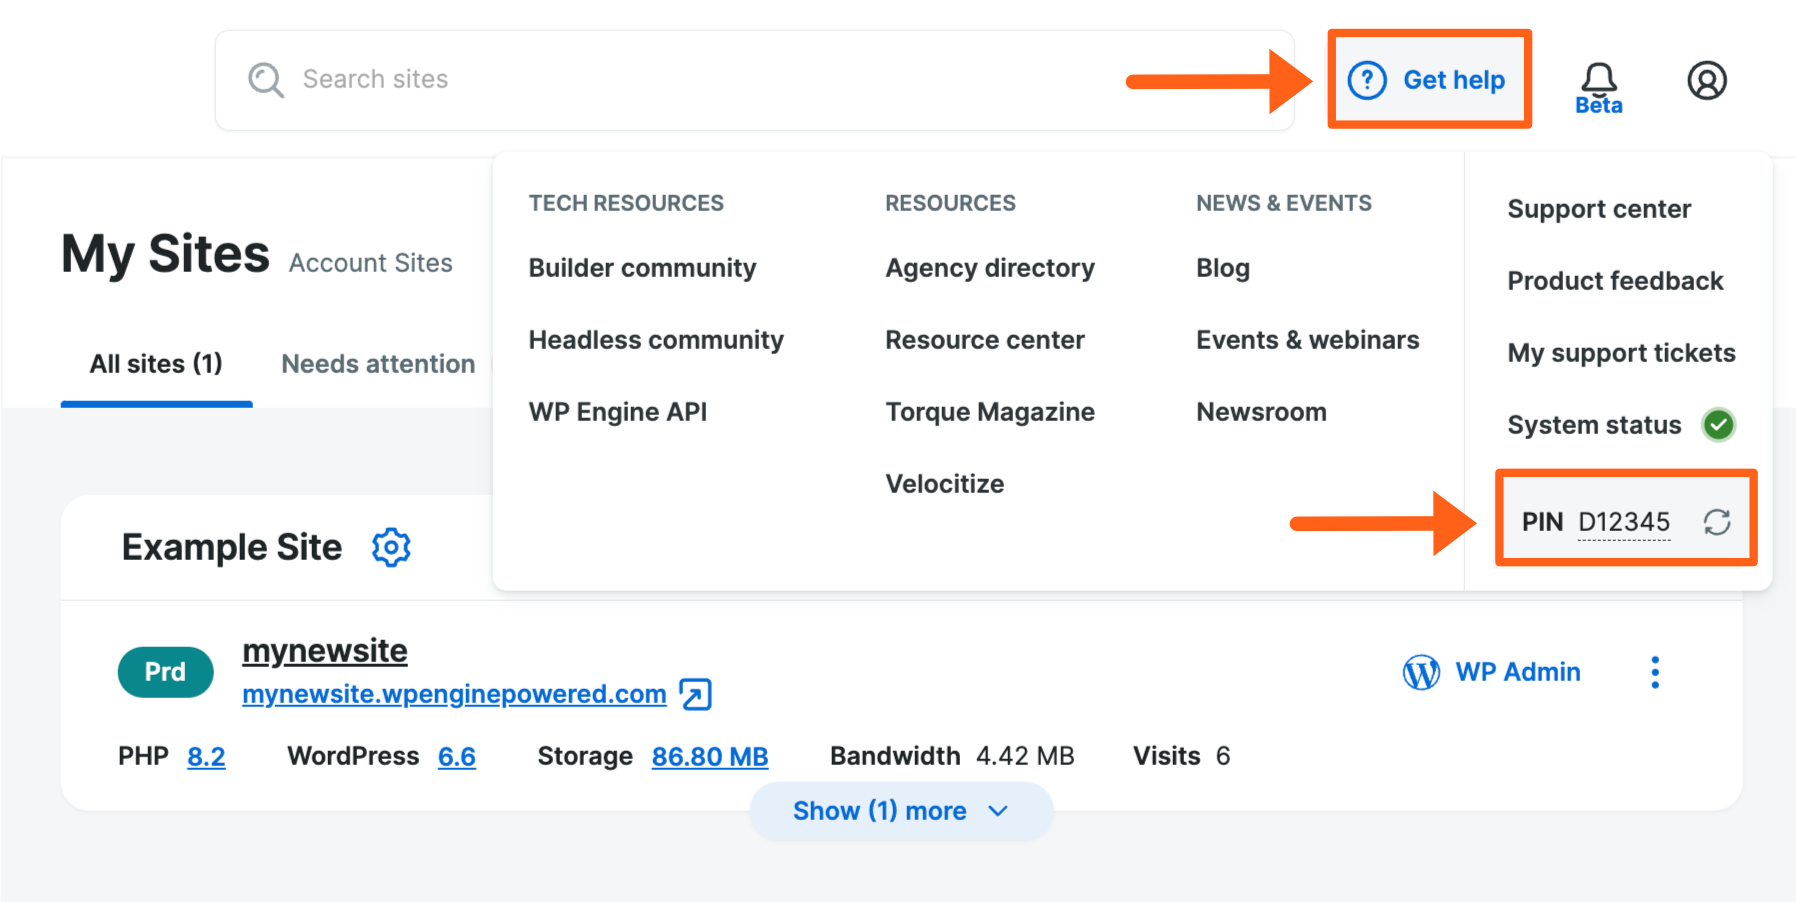Select the All sites (1) tab
This screenshot has width=1796, height=902.
click(156, 364)
